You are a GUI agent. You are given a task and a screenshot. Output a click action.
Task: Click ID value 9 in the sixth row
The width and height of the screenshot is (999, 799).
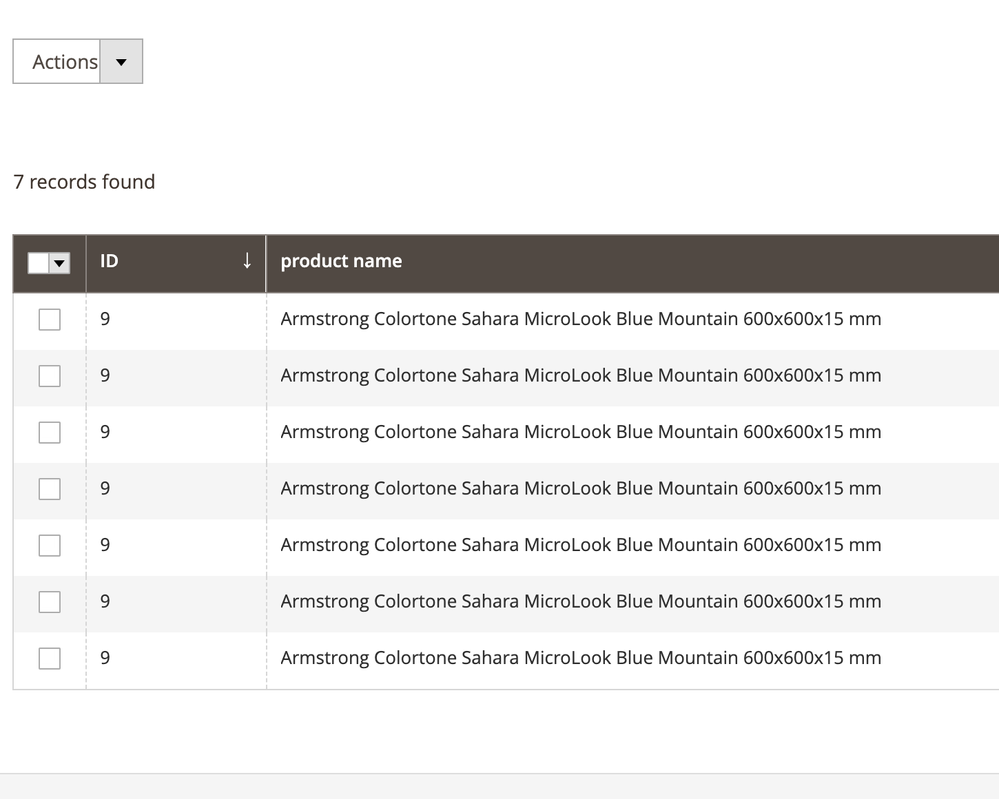pyautogui.click(x=105, y=601)
